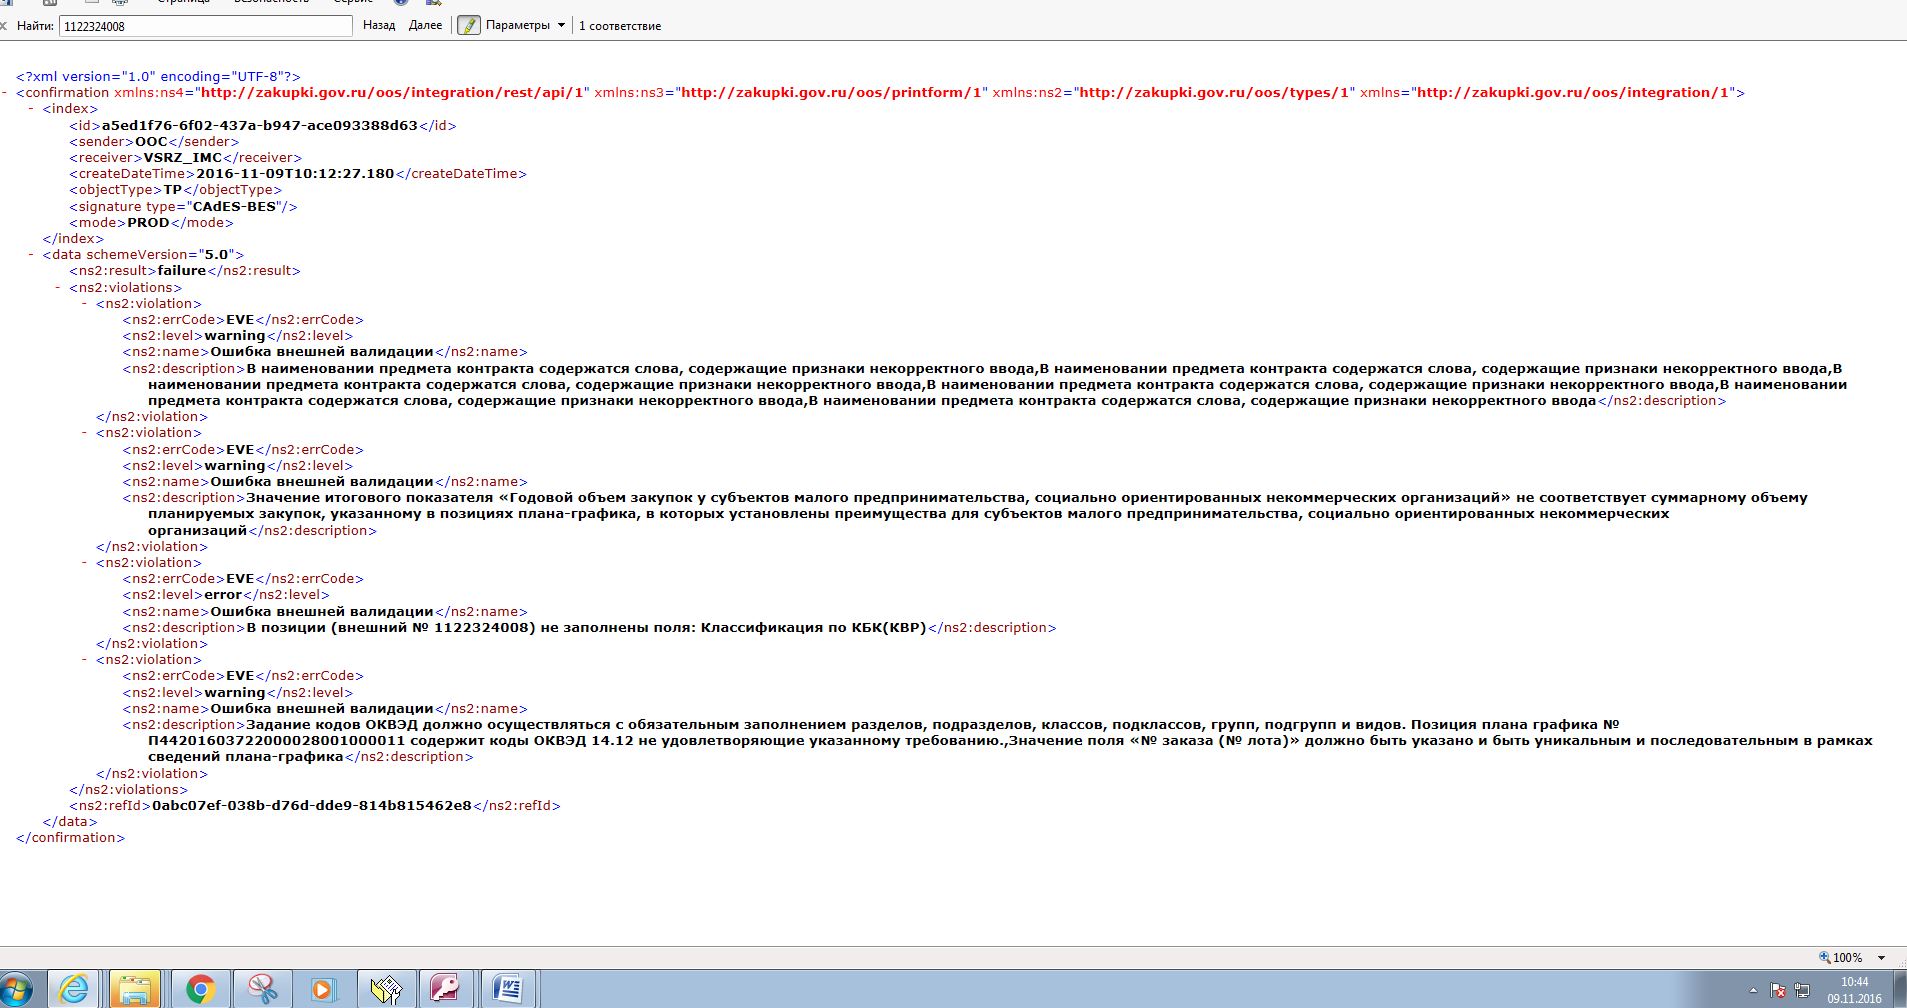Click the sender value OOC

[151, 142]
